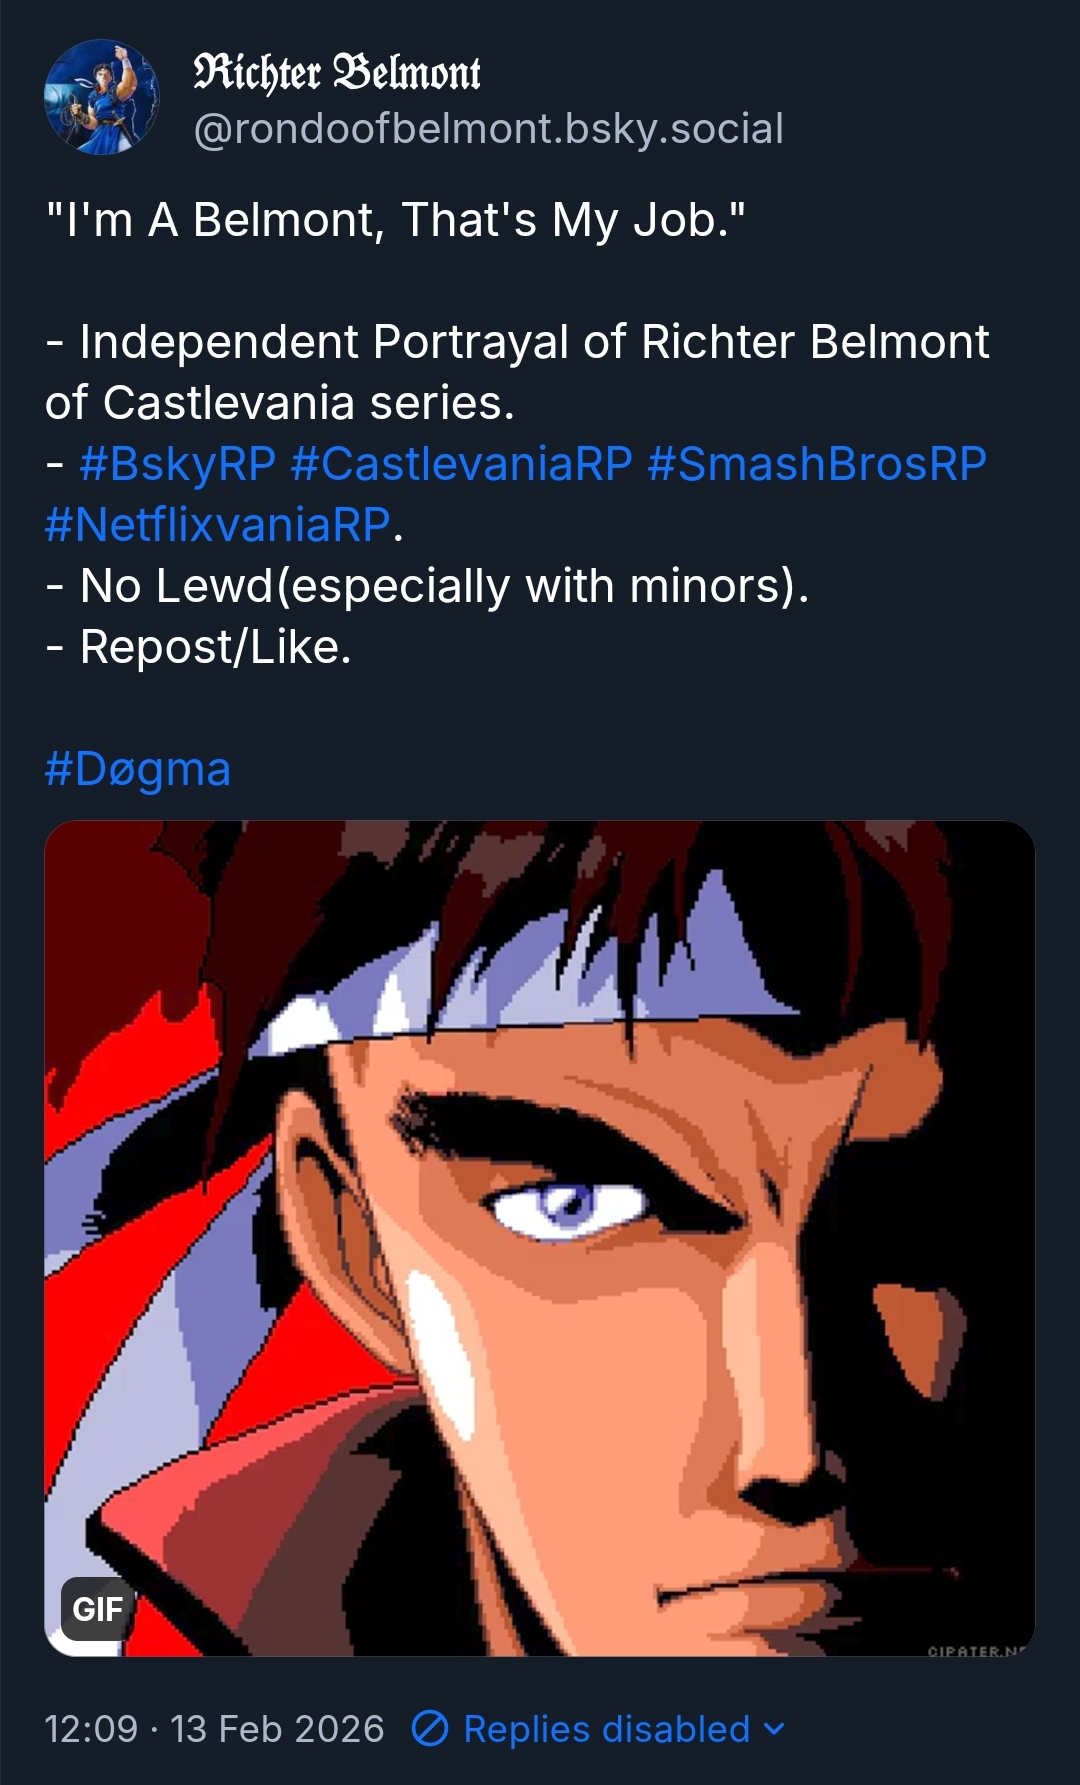Click the "Independent Portrayal of Richter Belmont" text
Screen dimensions: 1080x1785
(533, 342)
